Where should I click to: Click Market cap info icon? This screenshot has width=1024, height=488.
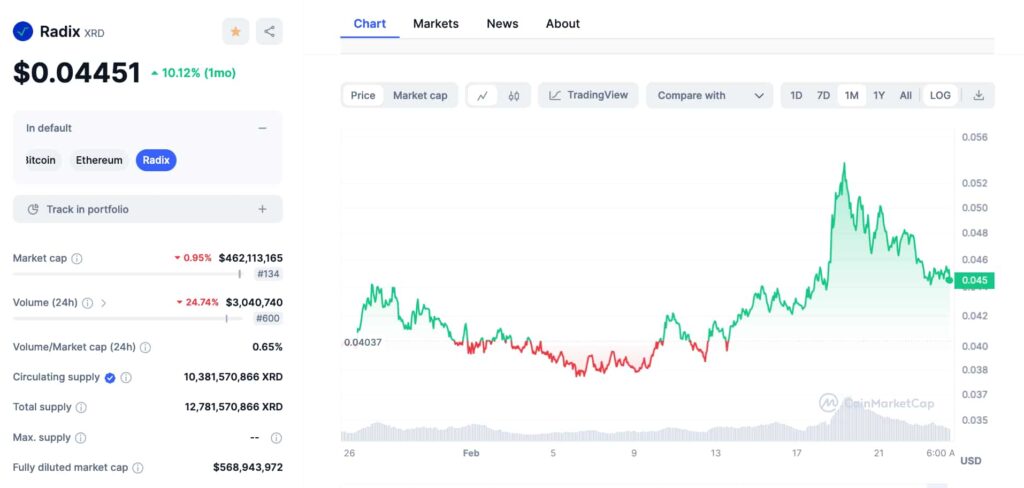[77, 259]
